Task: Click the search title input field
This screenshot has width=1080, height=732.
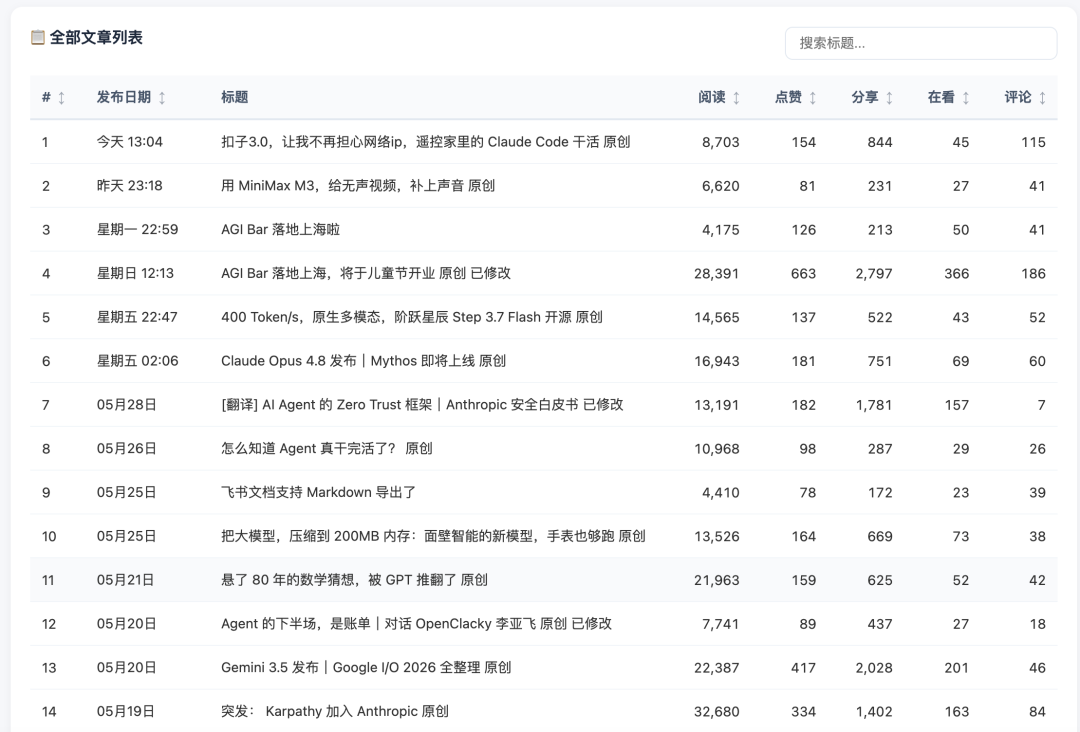Action: [921, 43]
